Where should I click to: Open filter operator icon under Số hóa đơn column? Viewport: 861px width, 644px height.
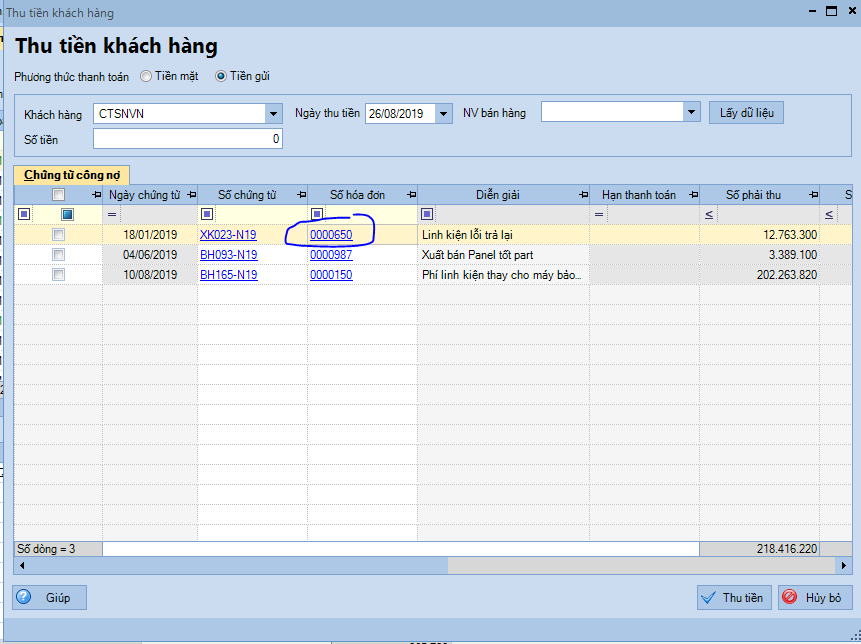point(317,214)
